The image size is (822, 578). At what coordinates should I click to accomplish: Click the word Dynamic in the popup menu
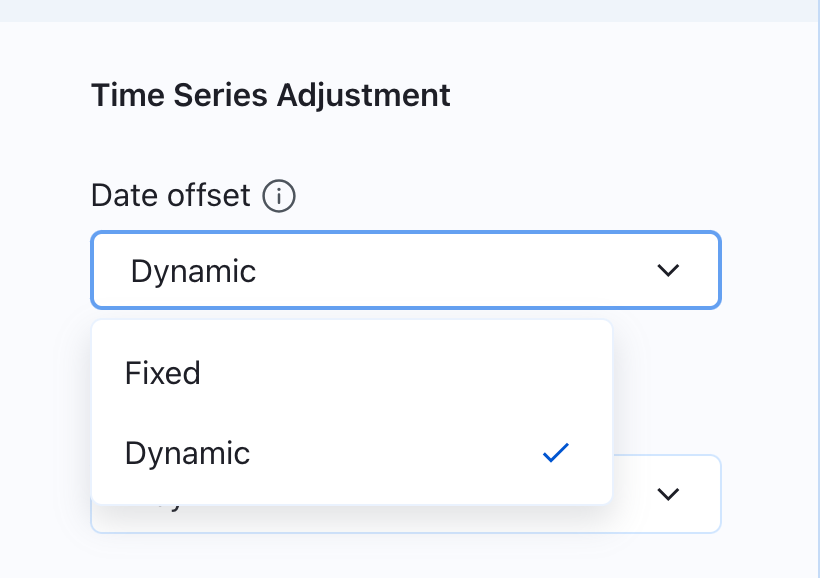coord(187,453)
